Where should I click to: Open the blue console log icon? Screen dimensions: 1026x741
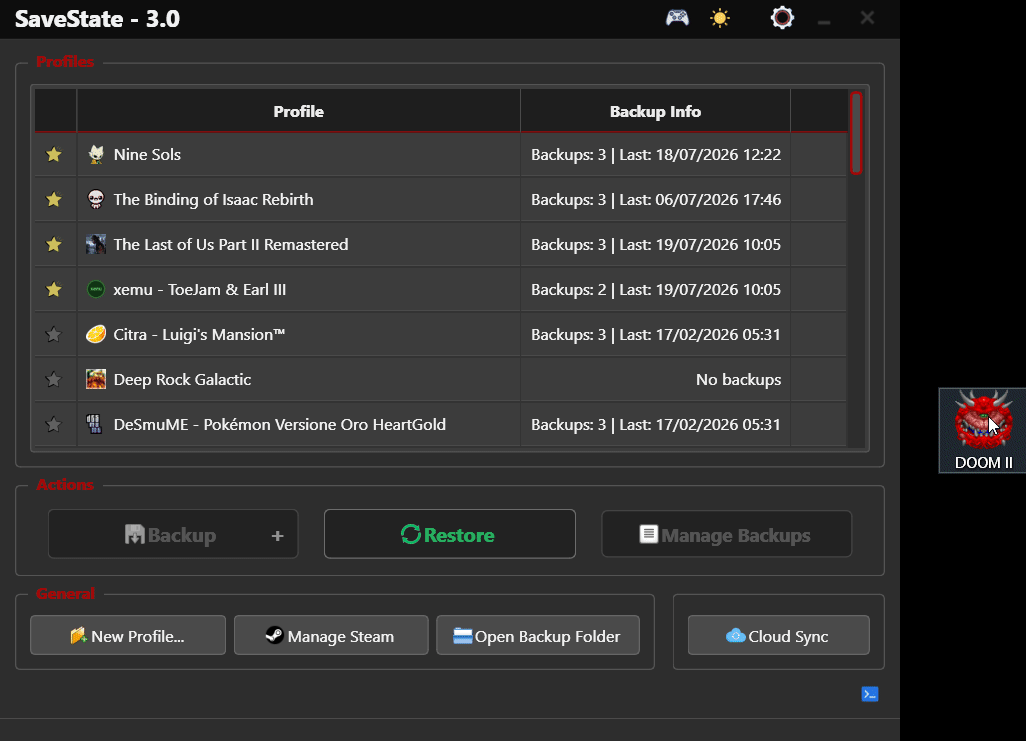click(x=870, y=694)
